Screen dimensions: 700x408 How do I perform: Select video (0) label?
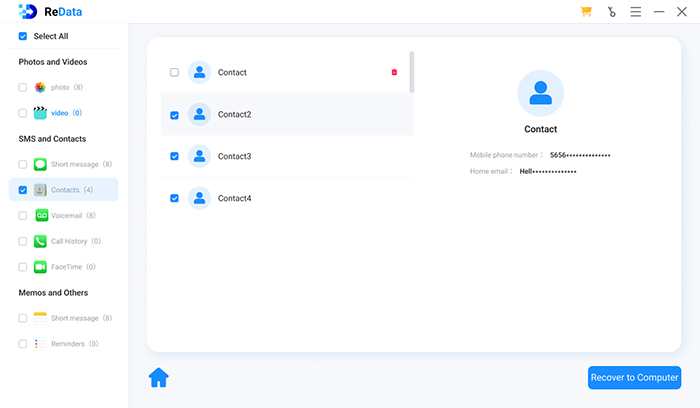67,113
